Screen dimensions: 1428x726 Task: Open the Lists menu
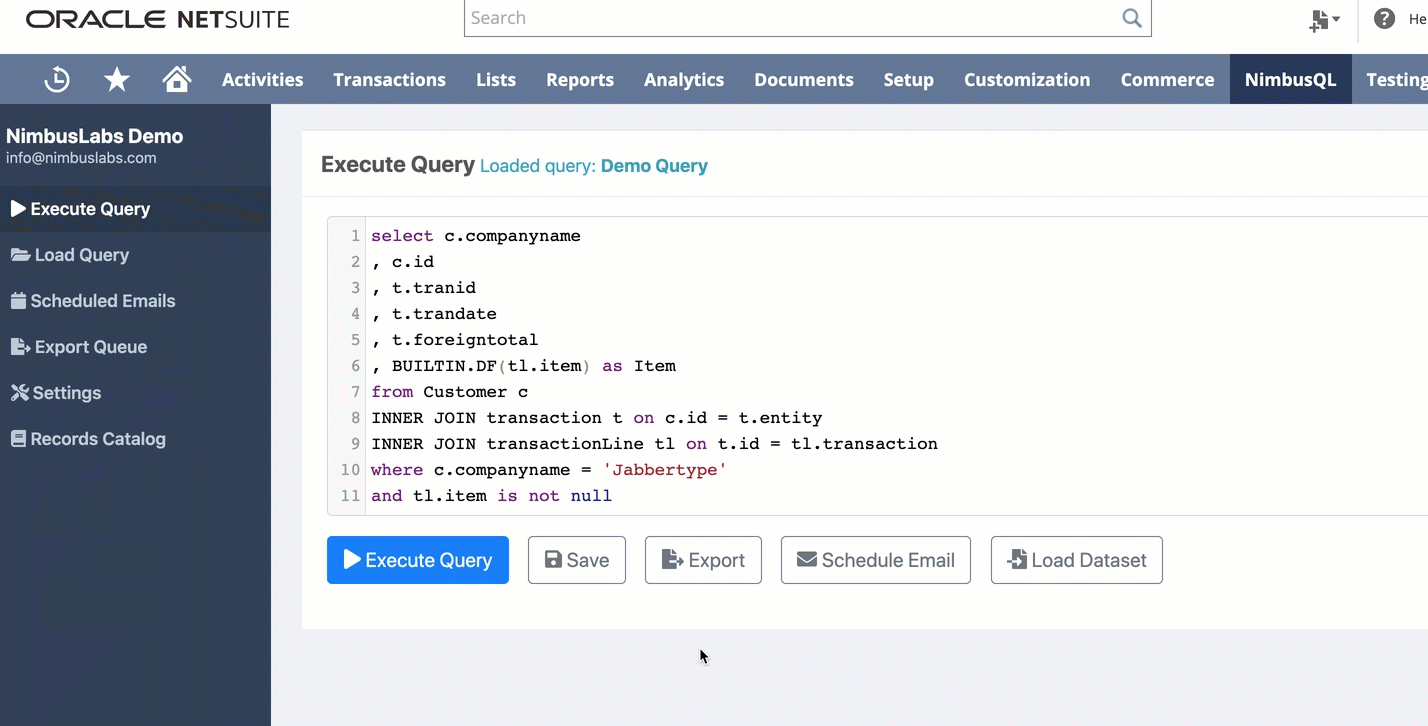coord(496,80)
